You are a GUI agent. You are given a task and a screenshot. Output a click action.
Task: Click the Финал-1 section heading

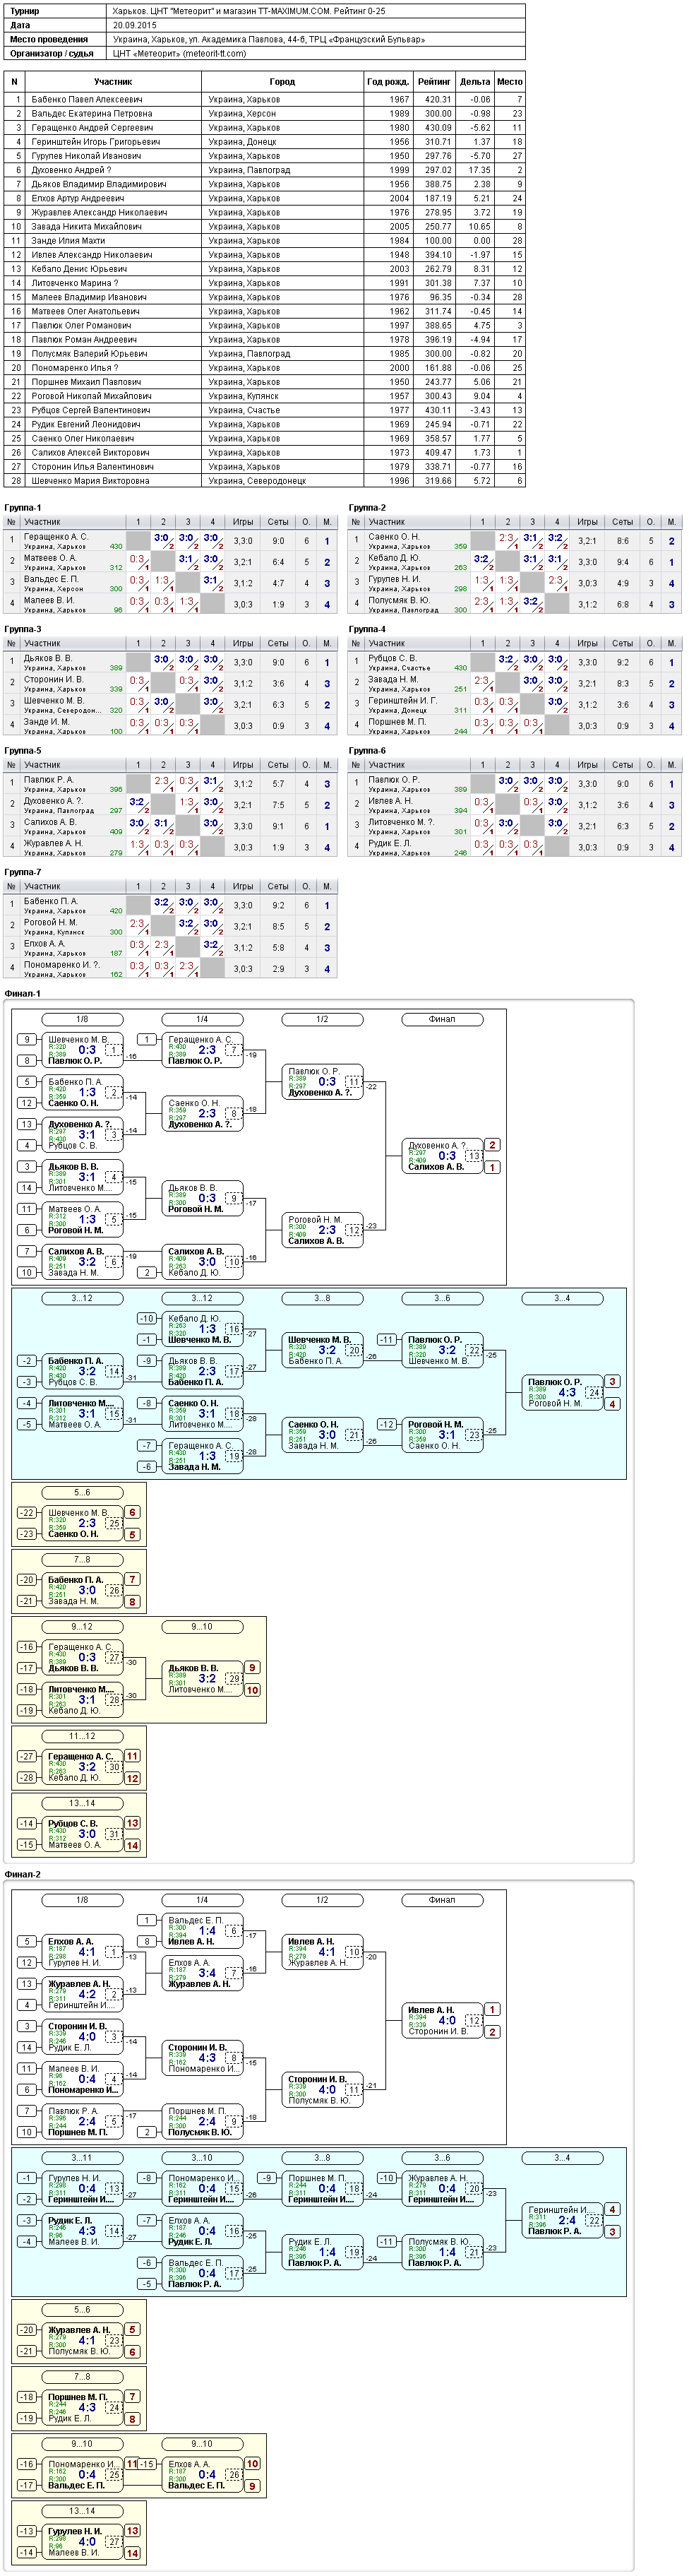click(22, 994)
